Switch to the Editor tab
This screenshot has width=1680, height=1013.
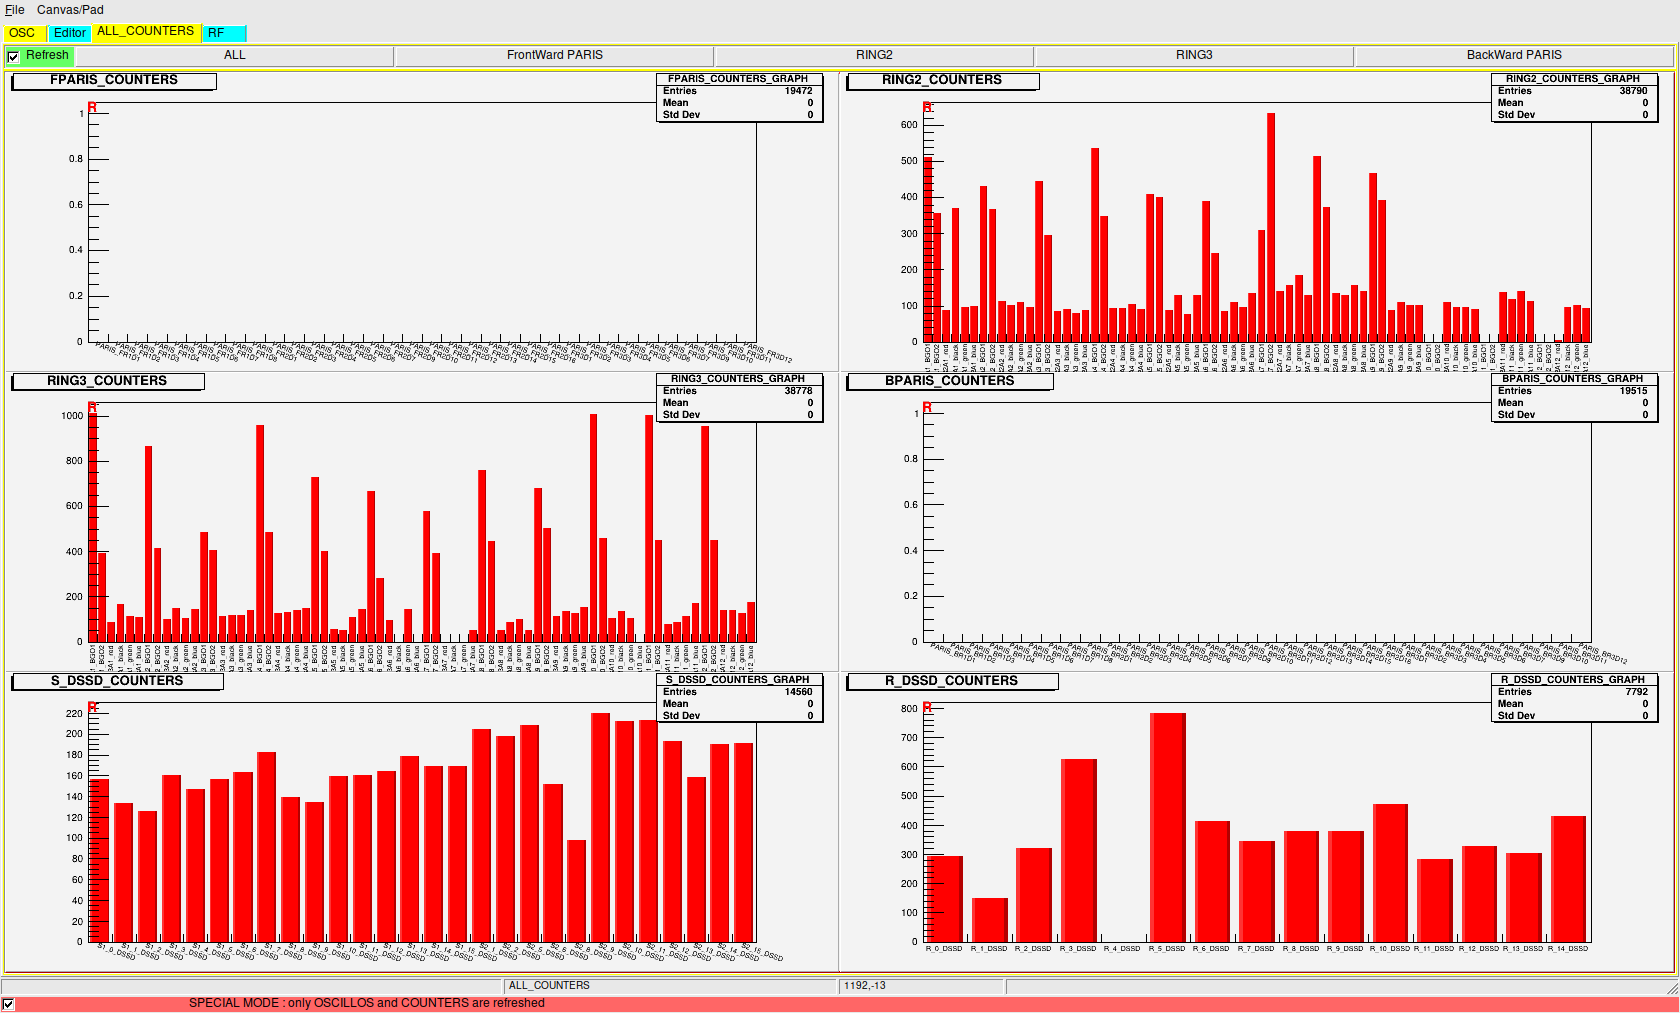point(69,32)
